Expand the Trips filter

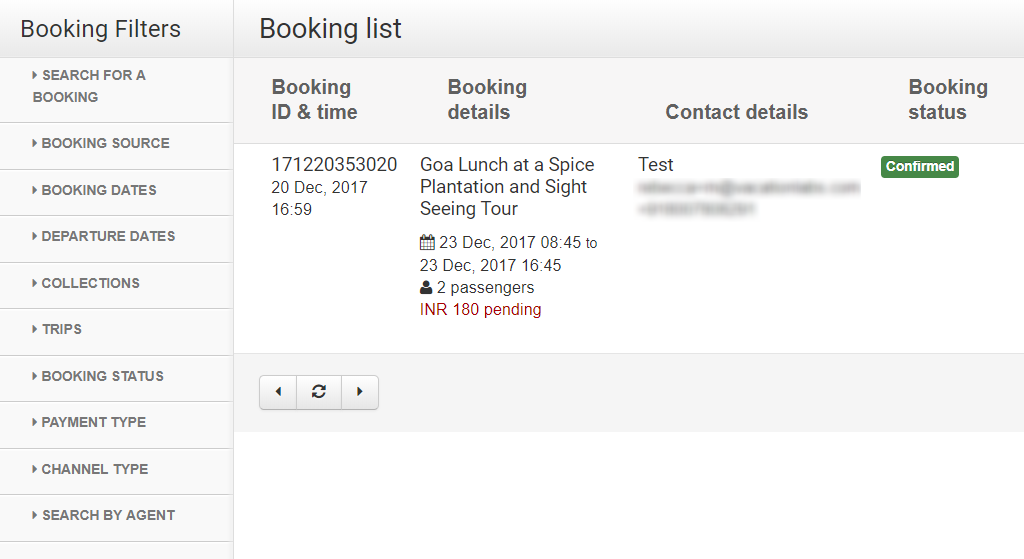coord(61,329)
